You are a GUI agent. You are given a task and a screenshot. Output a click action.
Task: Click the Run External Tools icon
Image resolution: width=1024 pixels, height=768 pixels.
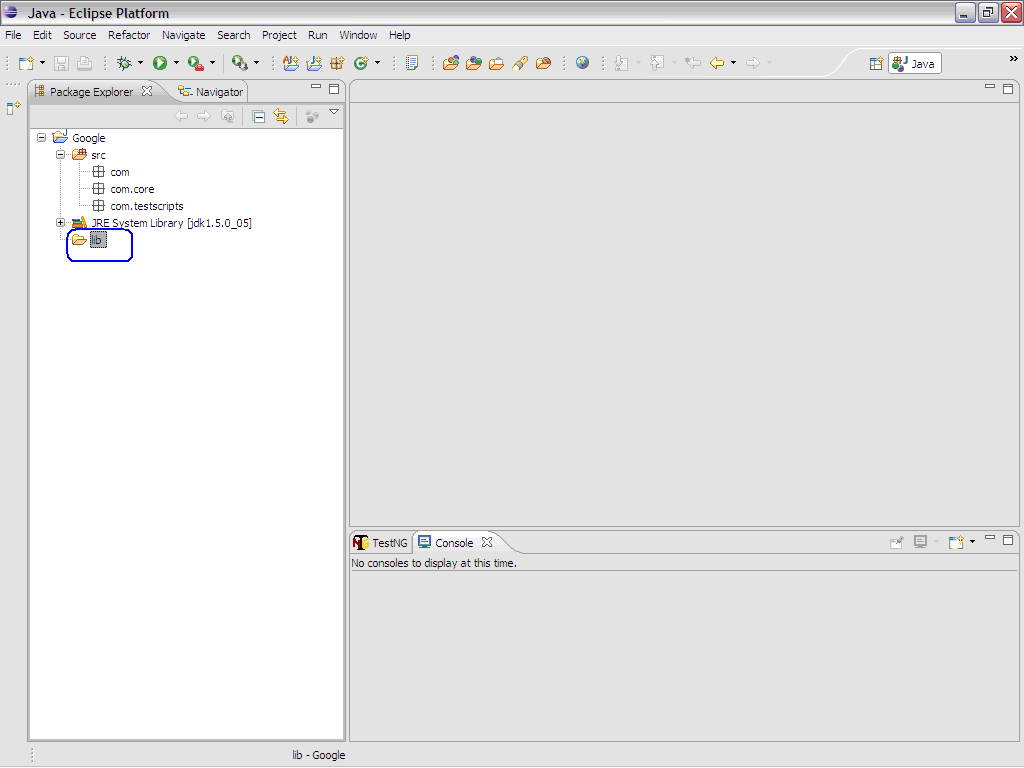pos(196,63)
